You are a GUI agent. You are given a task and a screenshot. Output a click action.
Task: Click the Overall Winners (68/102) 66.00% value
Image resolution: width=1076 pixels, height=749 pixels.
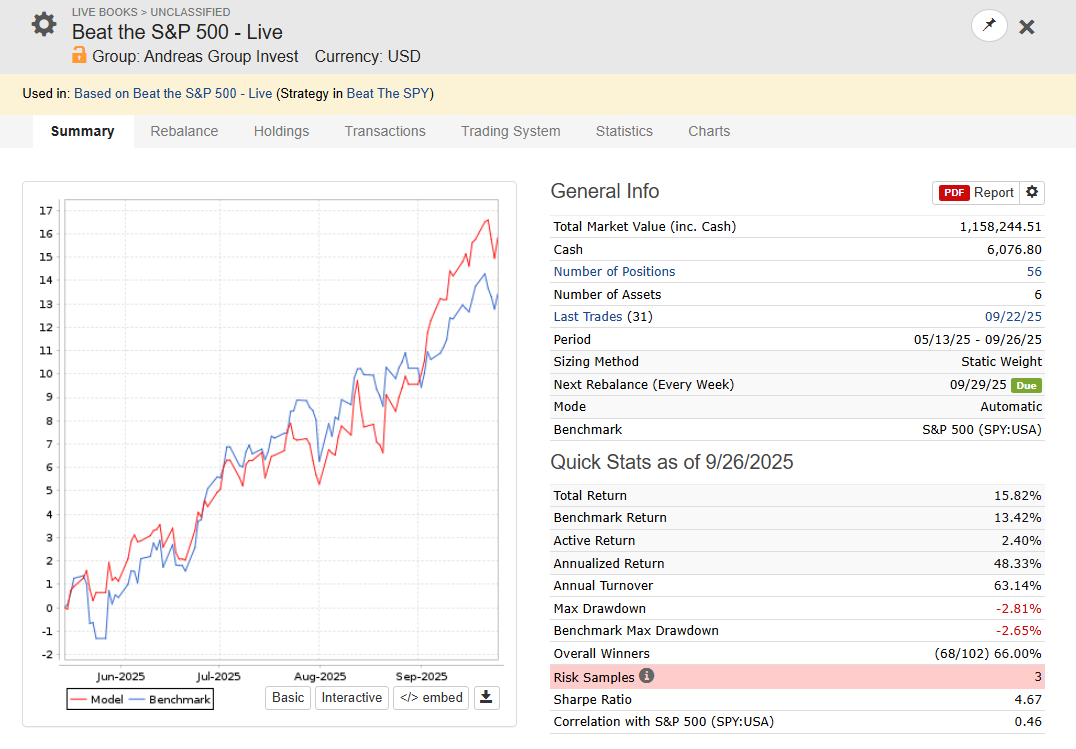[987, 654]
